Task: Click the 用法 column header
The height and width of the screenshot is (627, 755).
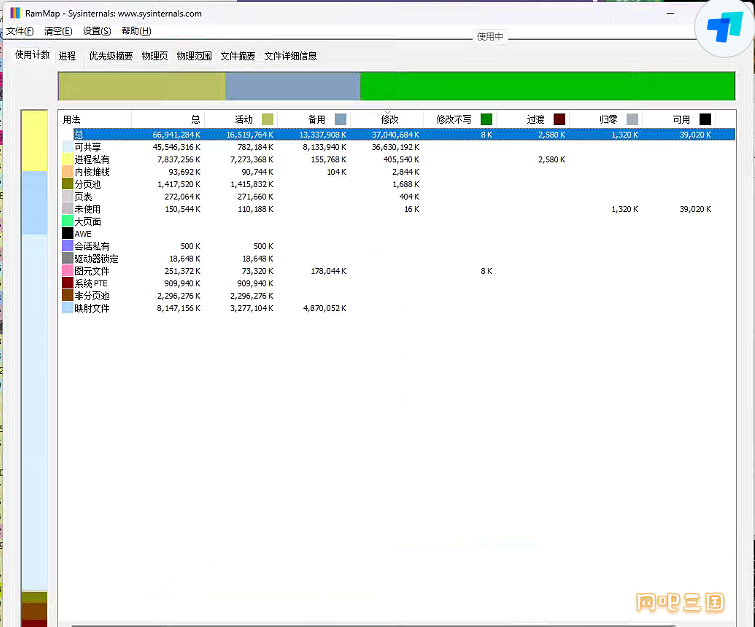Action: 72,119
